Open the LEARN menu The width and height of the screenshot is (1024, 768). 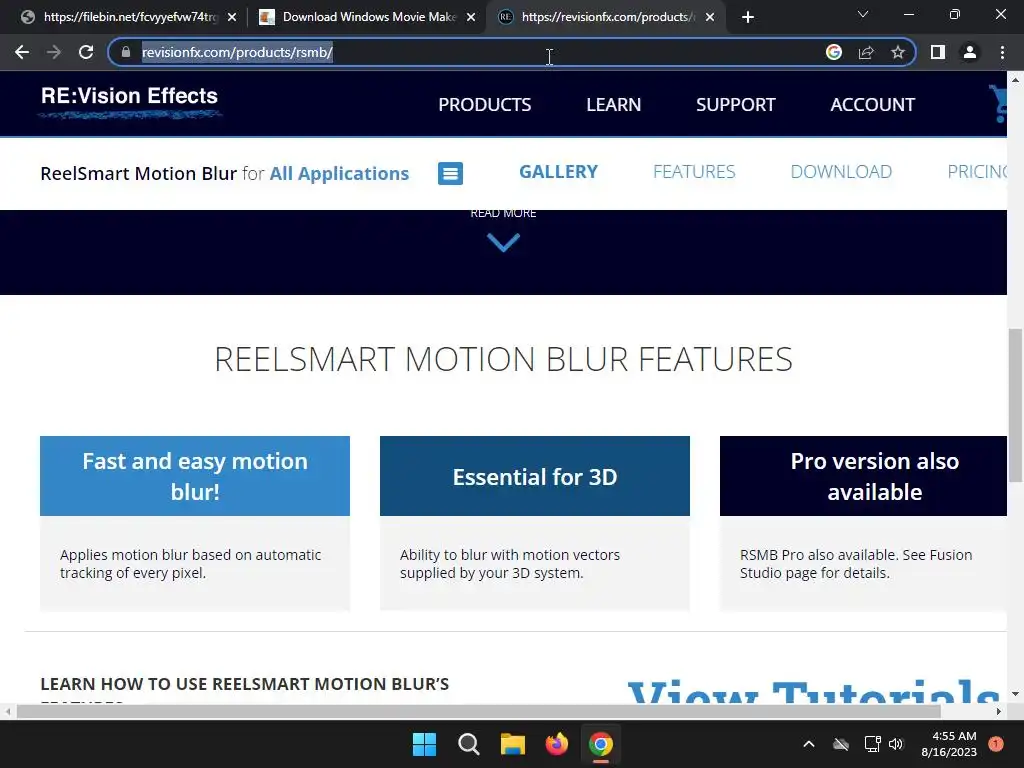click(x=613, y=104)
